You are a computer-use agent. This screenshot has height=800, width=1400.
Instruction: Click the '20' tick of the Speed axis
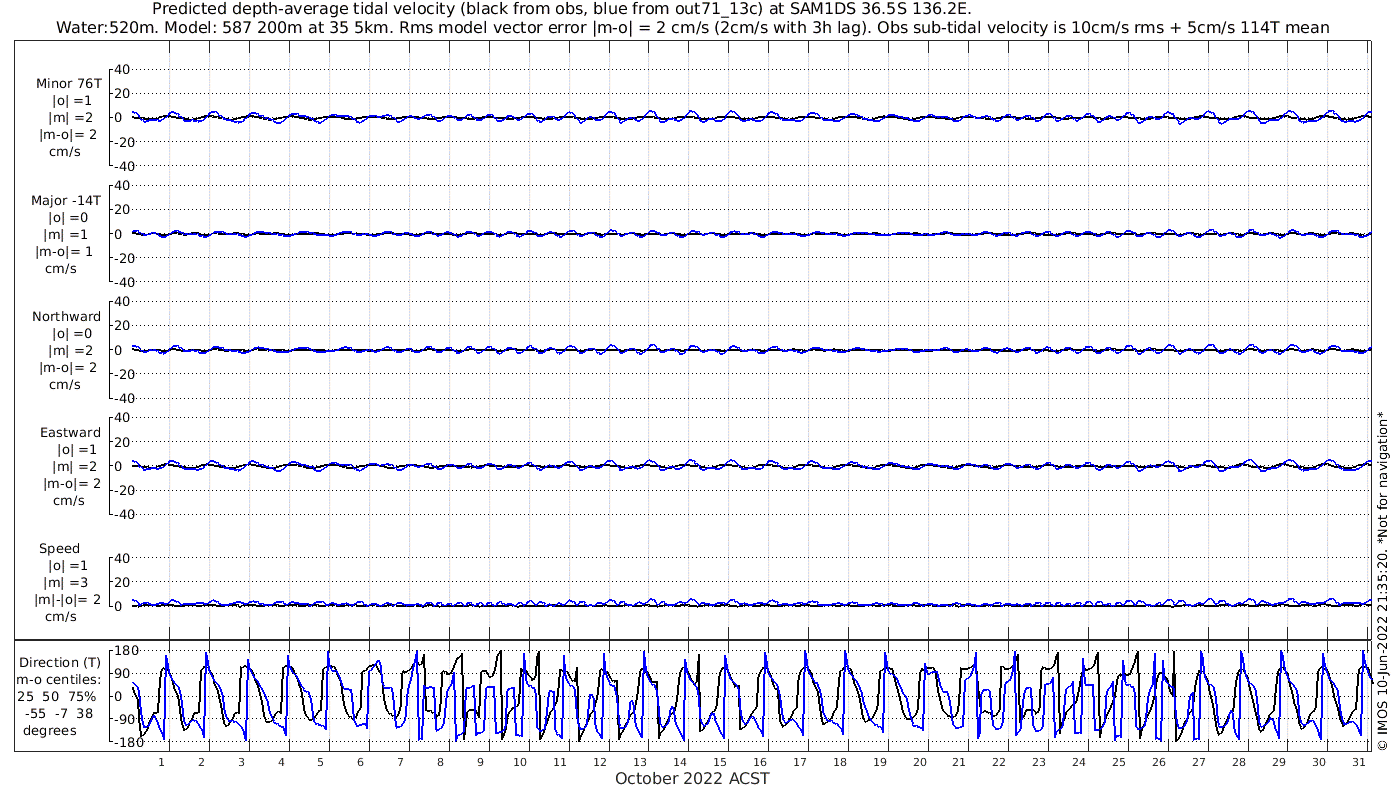click(123, 582)
